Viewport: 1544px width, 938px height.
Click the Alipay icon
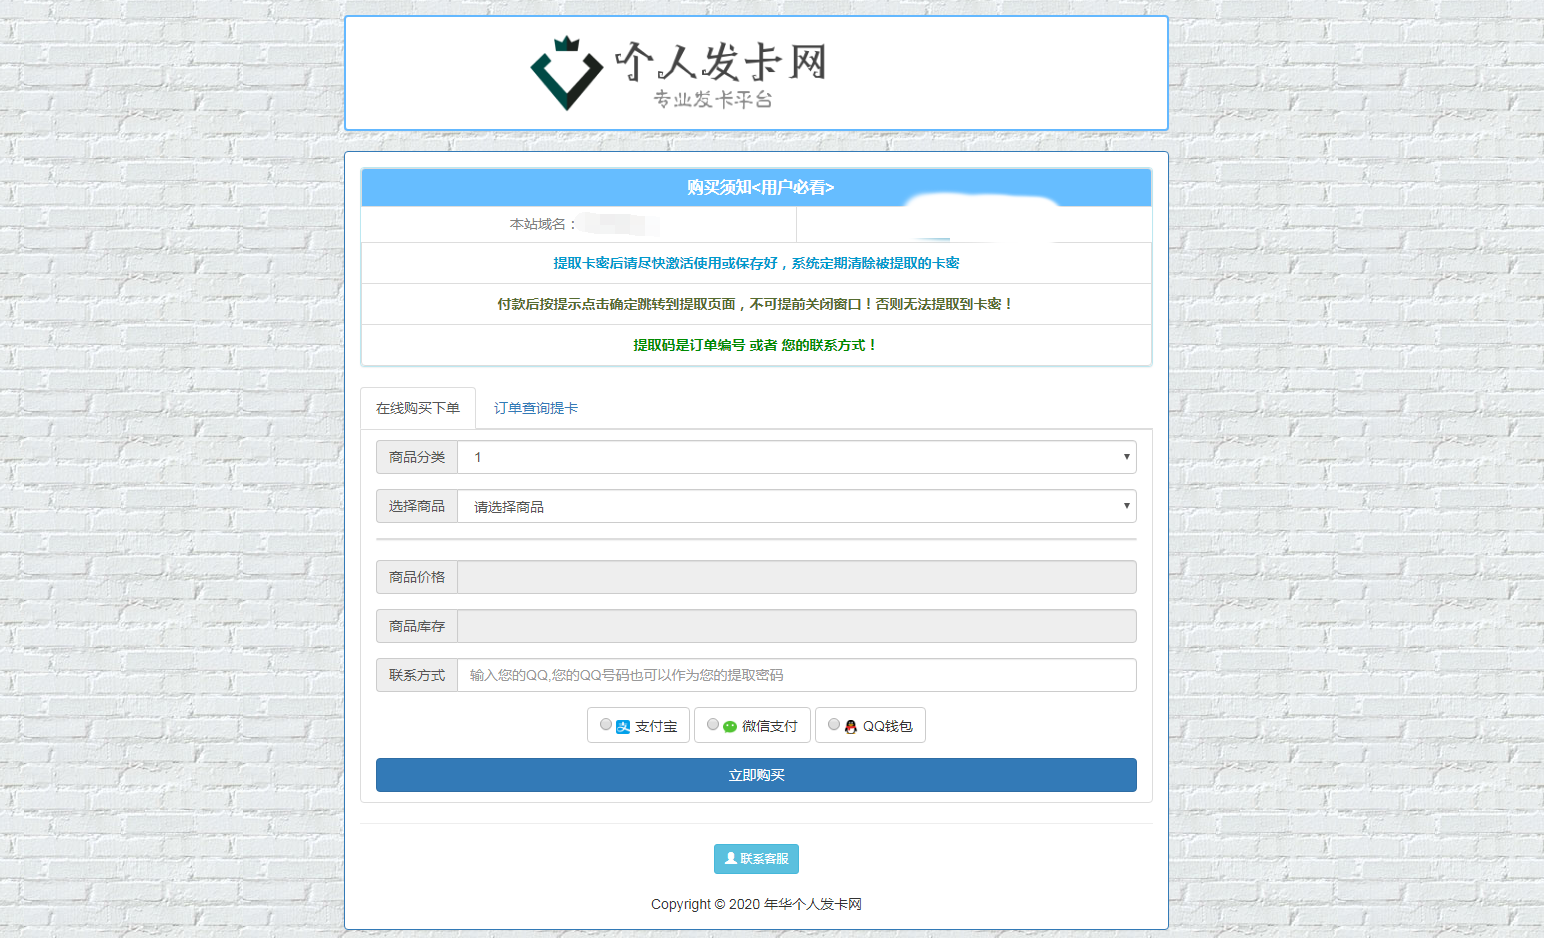click(x=623, y=727)
